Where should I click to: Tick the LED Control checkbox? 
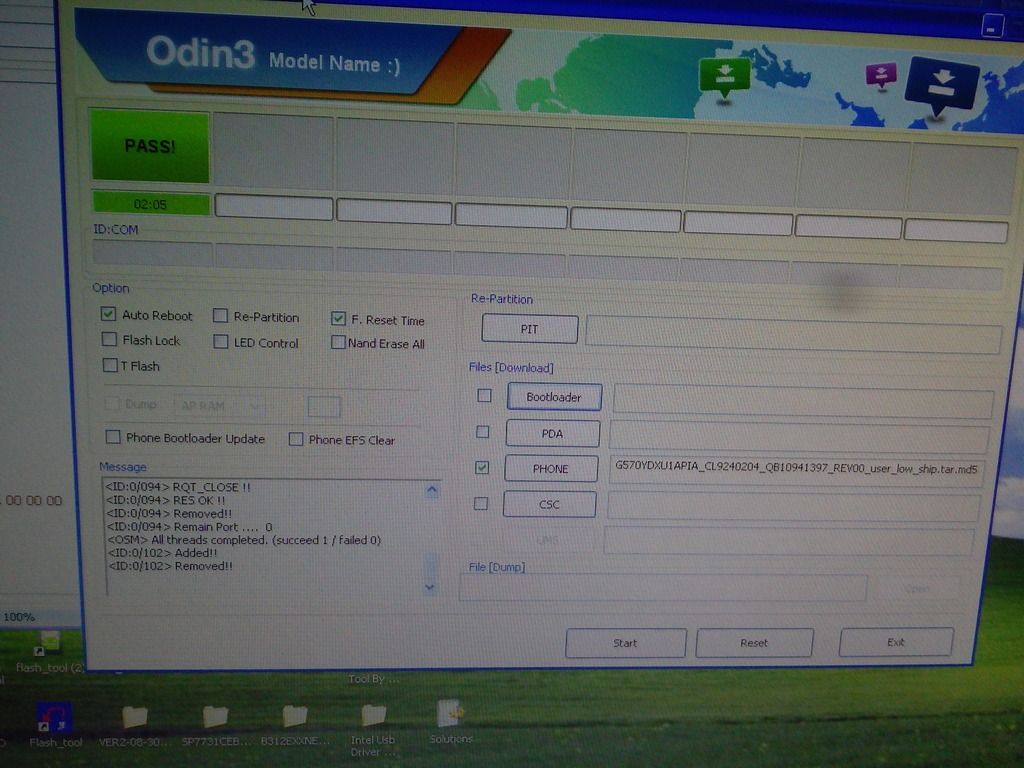pyautogui.click(x=221, y=342)
